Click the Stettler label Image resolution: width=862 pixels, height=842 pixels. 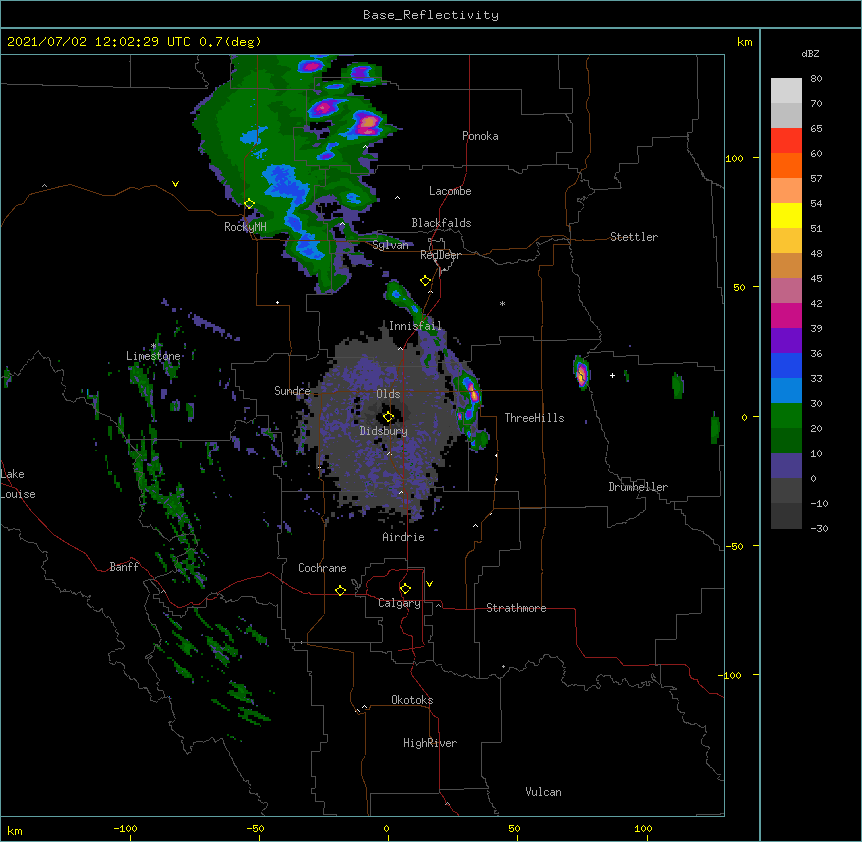click(x=634, y=237)
